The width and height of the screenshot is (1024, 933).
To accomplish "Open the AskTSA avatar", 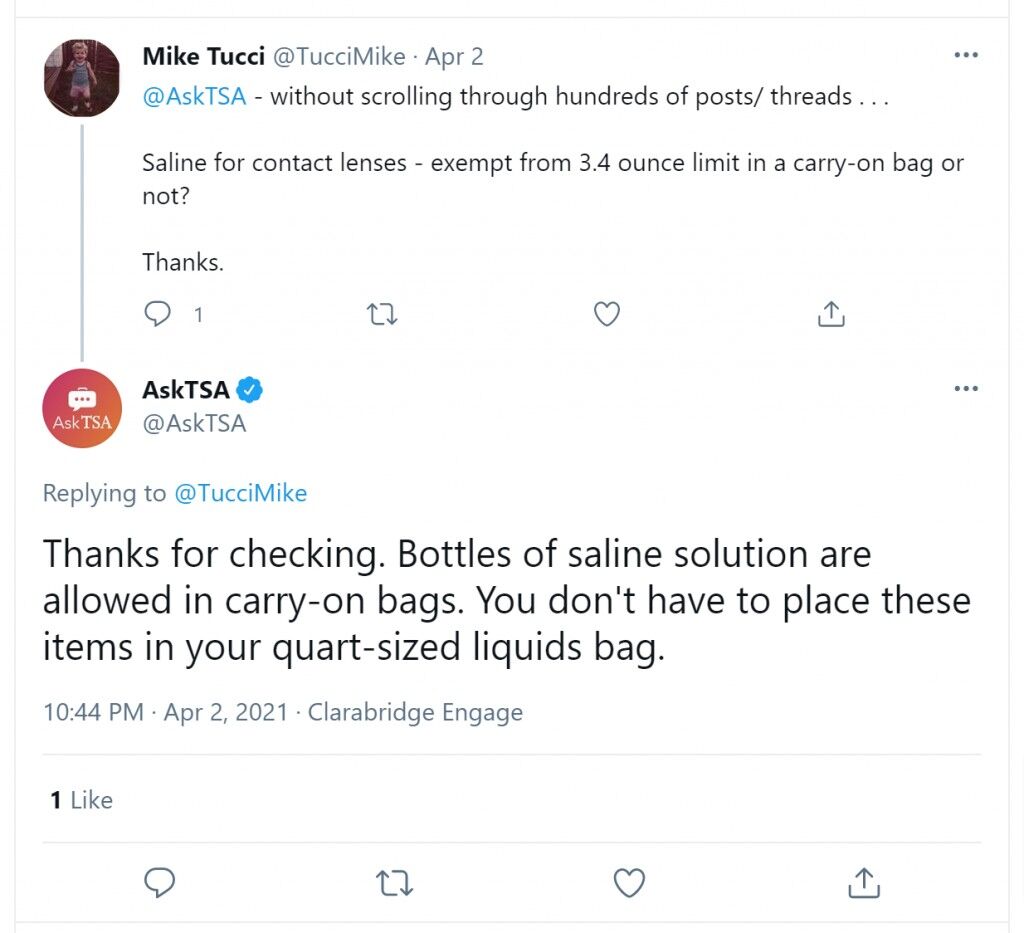I will [x=82, y=408].
